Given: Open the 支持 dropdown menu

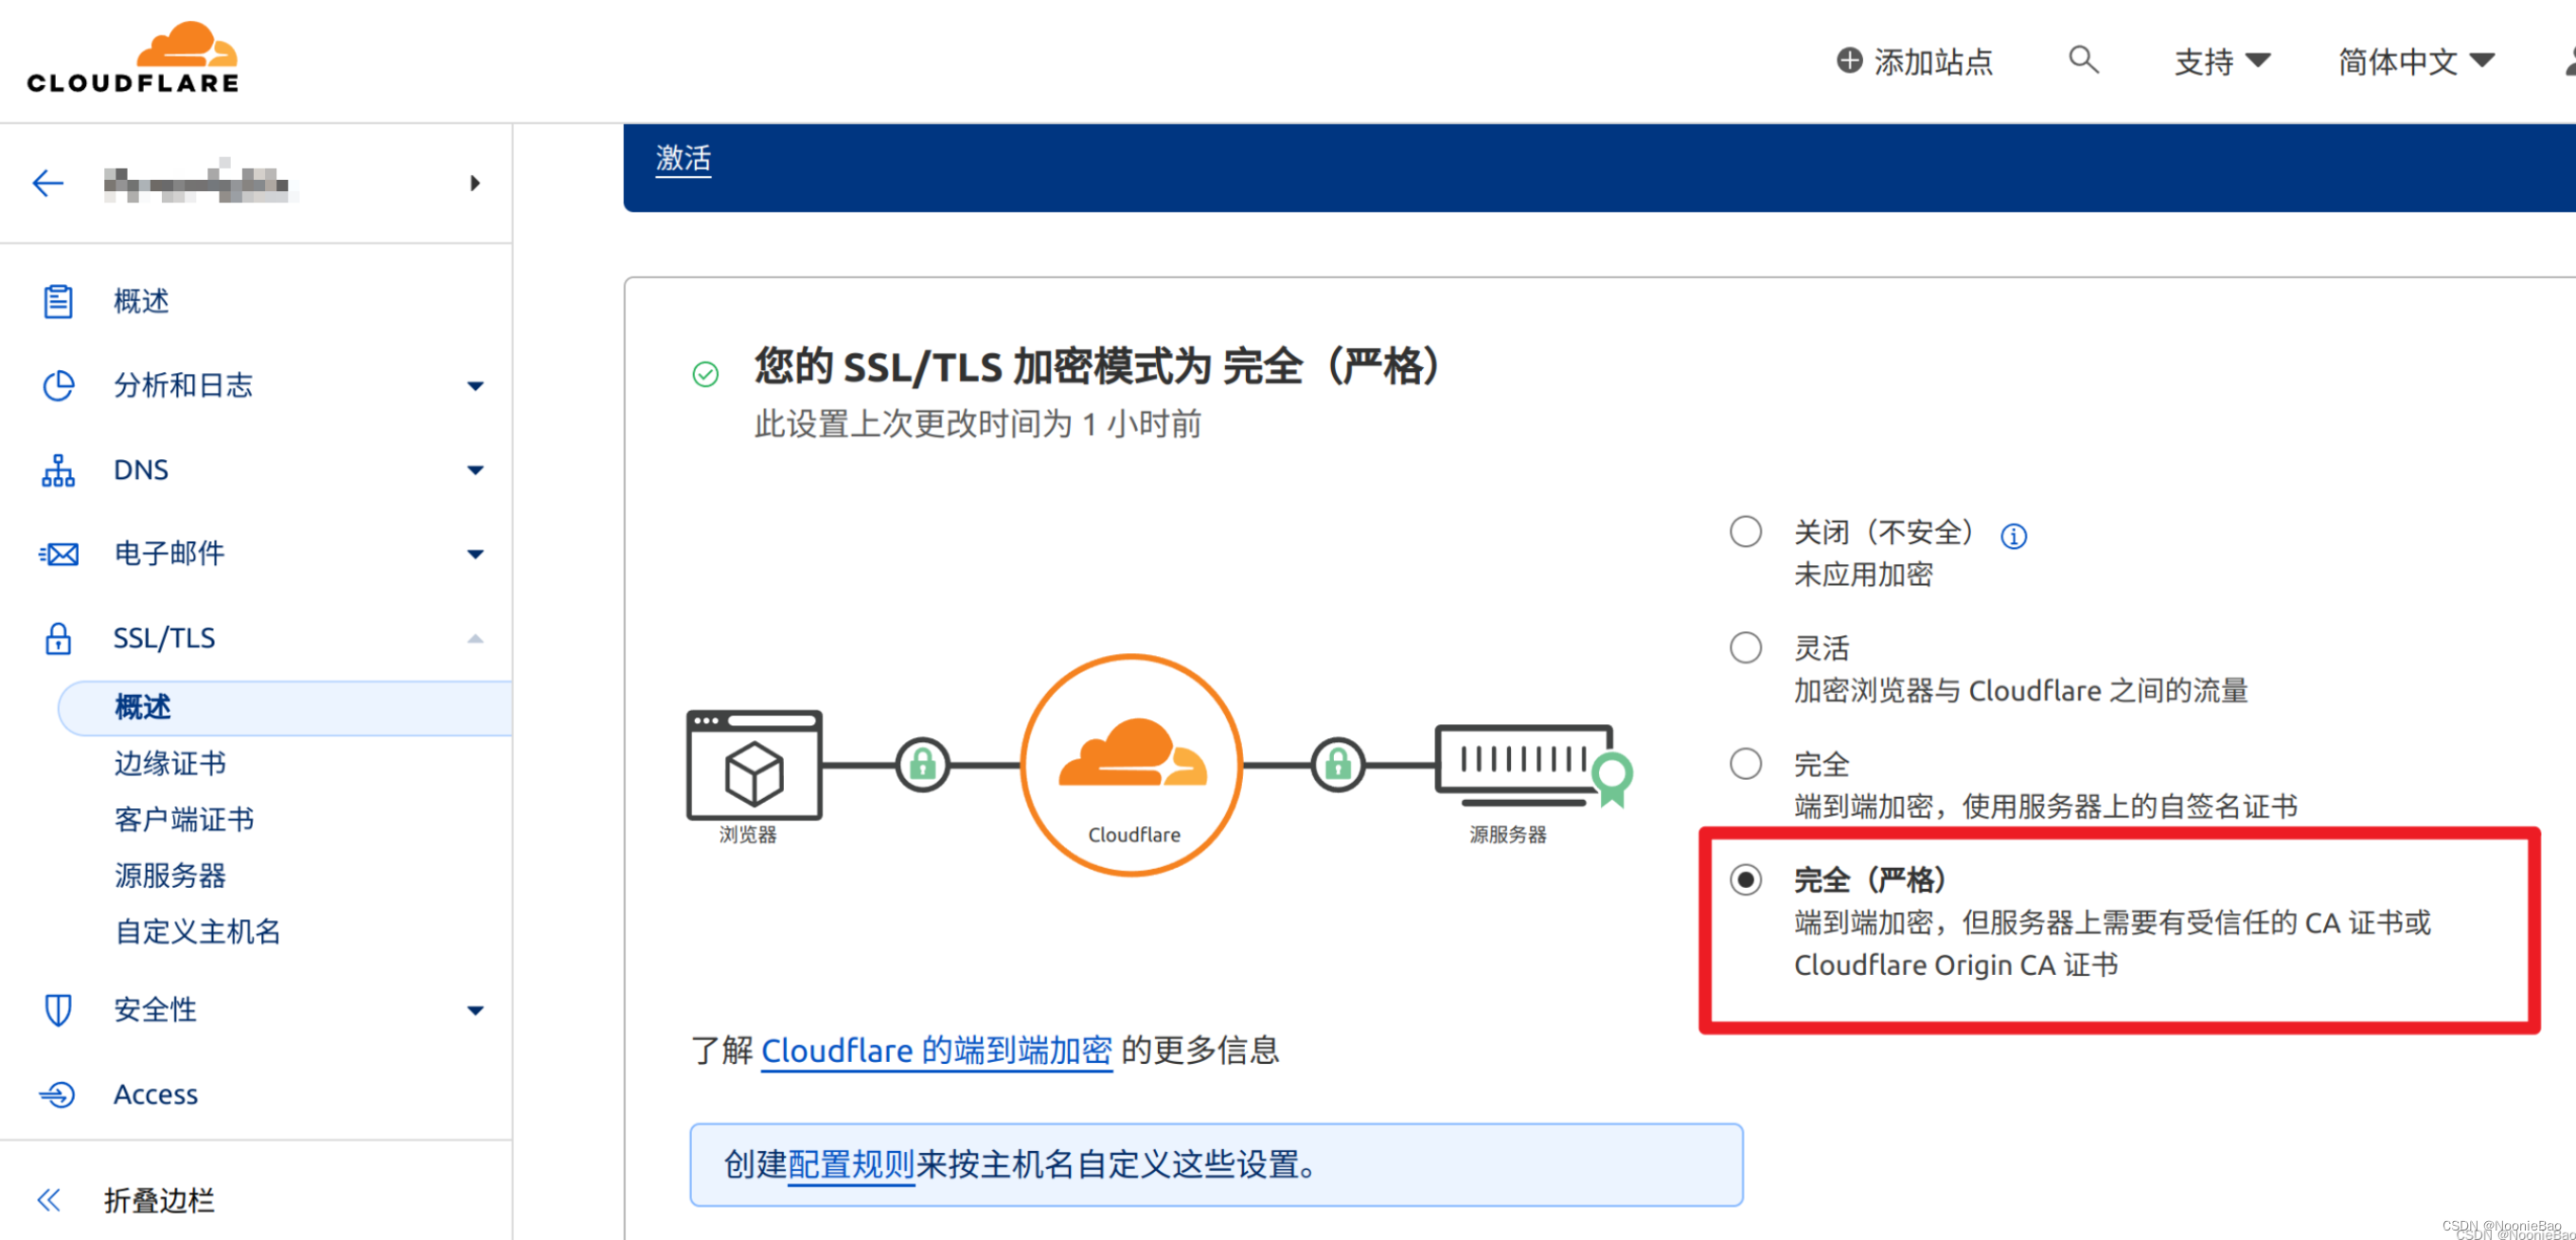Looking at the screenshot, I should (x=2222, y=61).
